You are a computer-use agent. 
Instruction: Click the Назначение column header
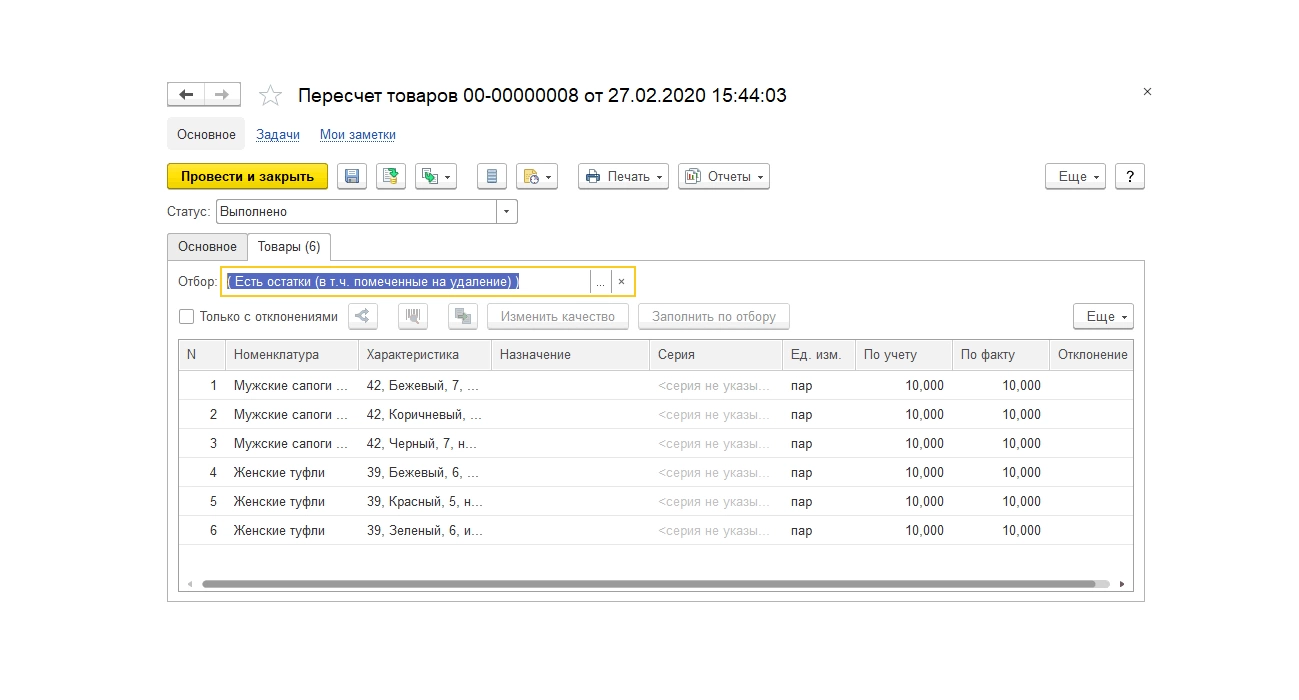[571, 355]
